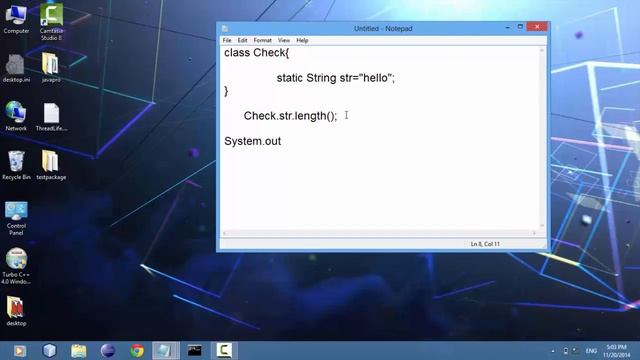Maximize the Notepad window
The width and height of the screenshot is (640, 360).
click(x=520, y=27)
